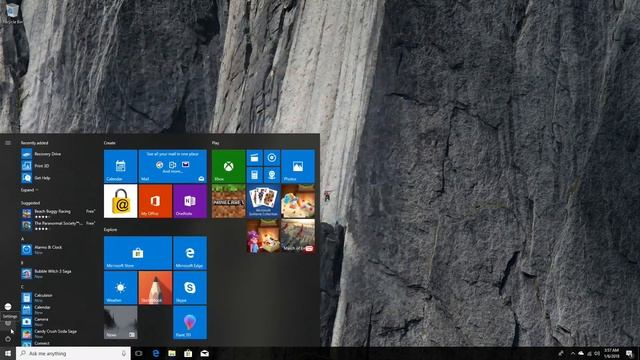The width and height of the screenshot is (640, 360).
Task: Open the News tile
Action: click(120, 322)
